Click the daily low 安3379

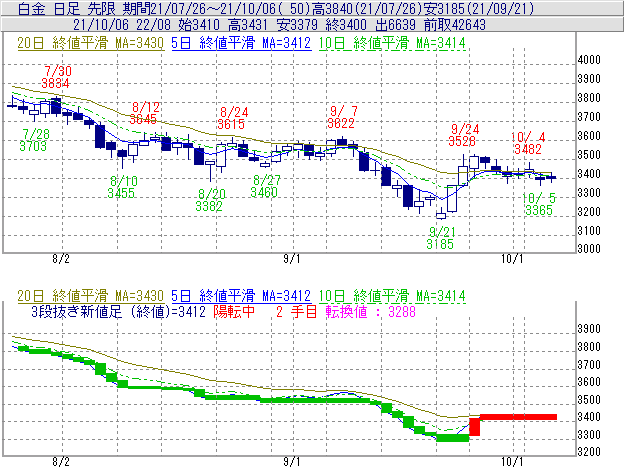pos(297,25)
